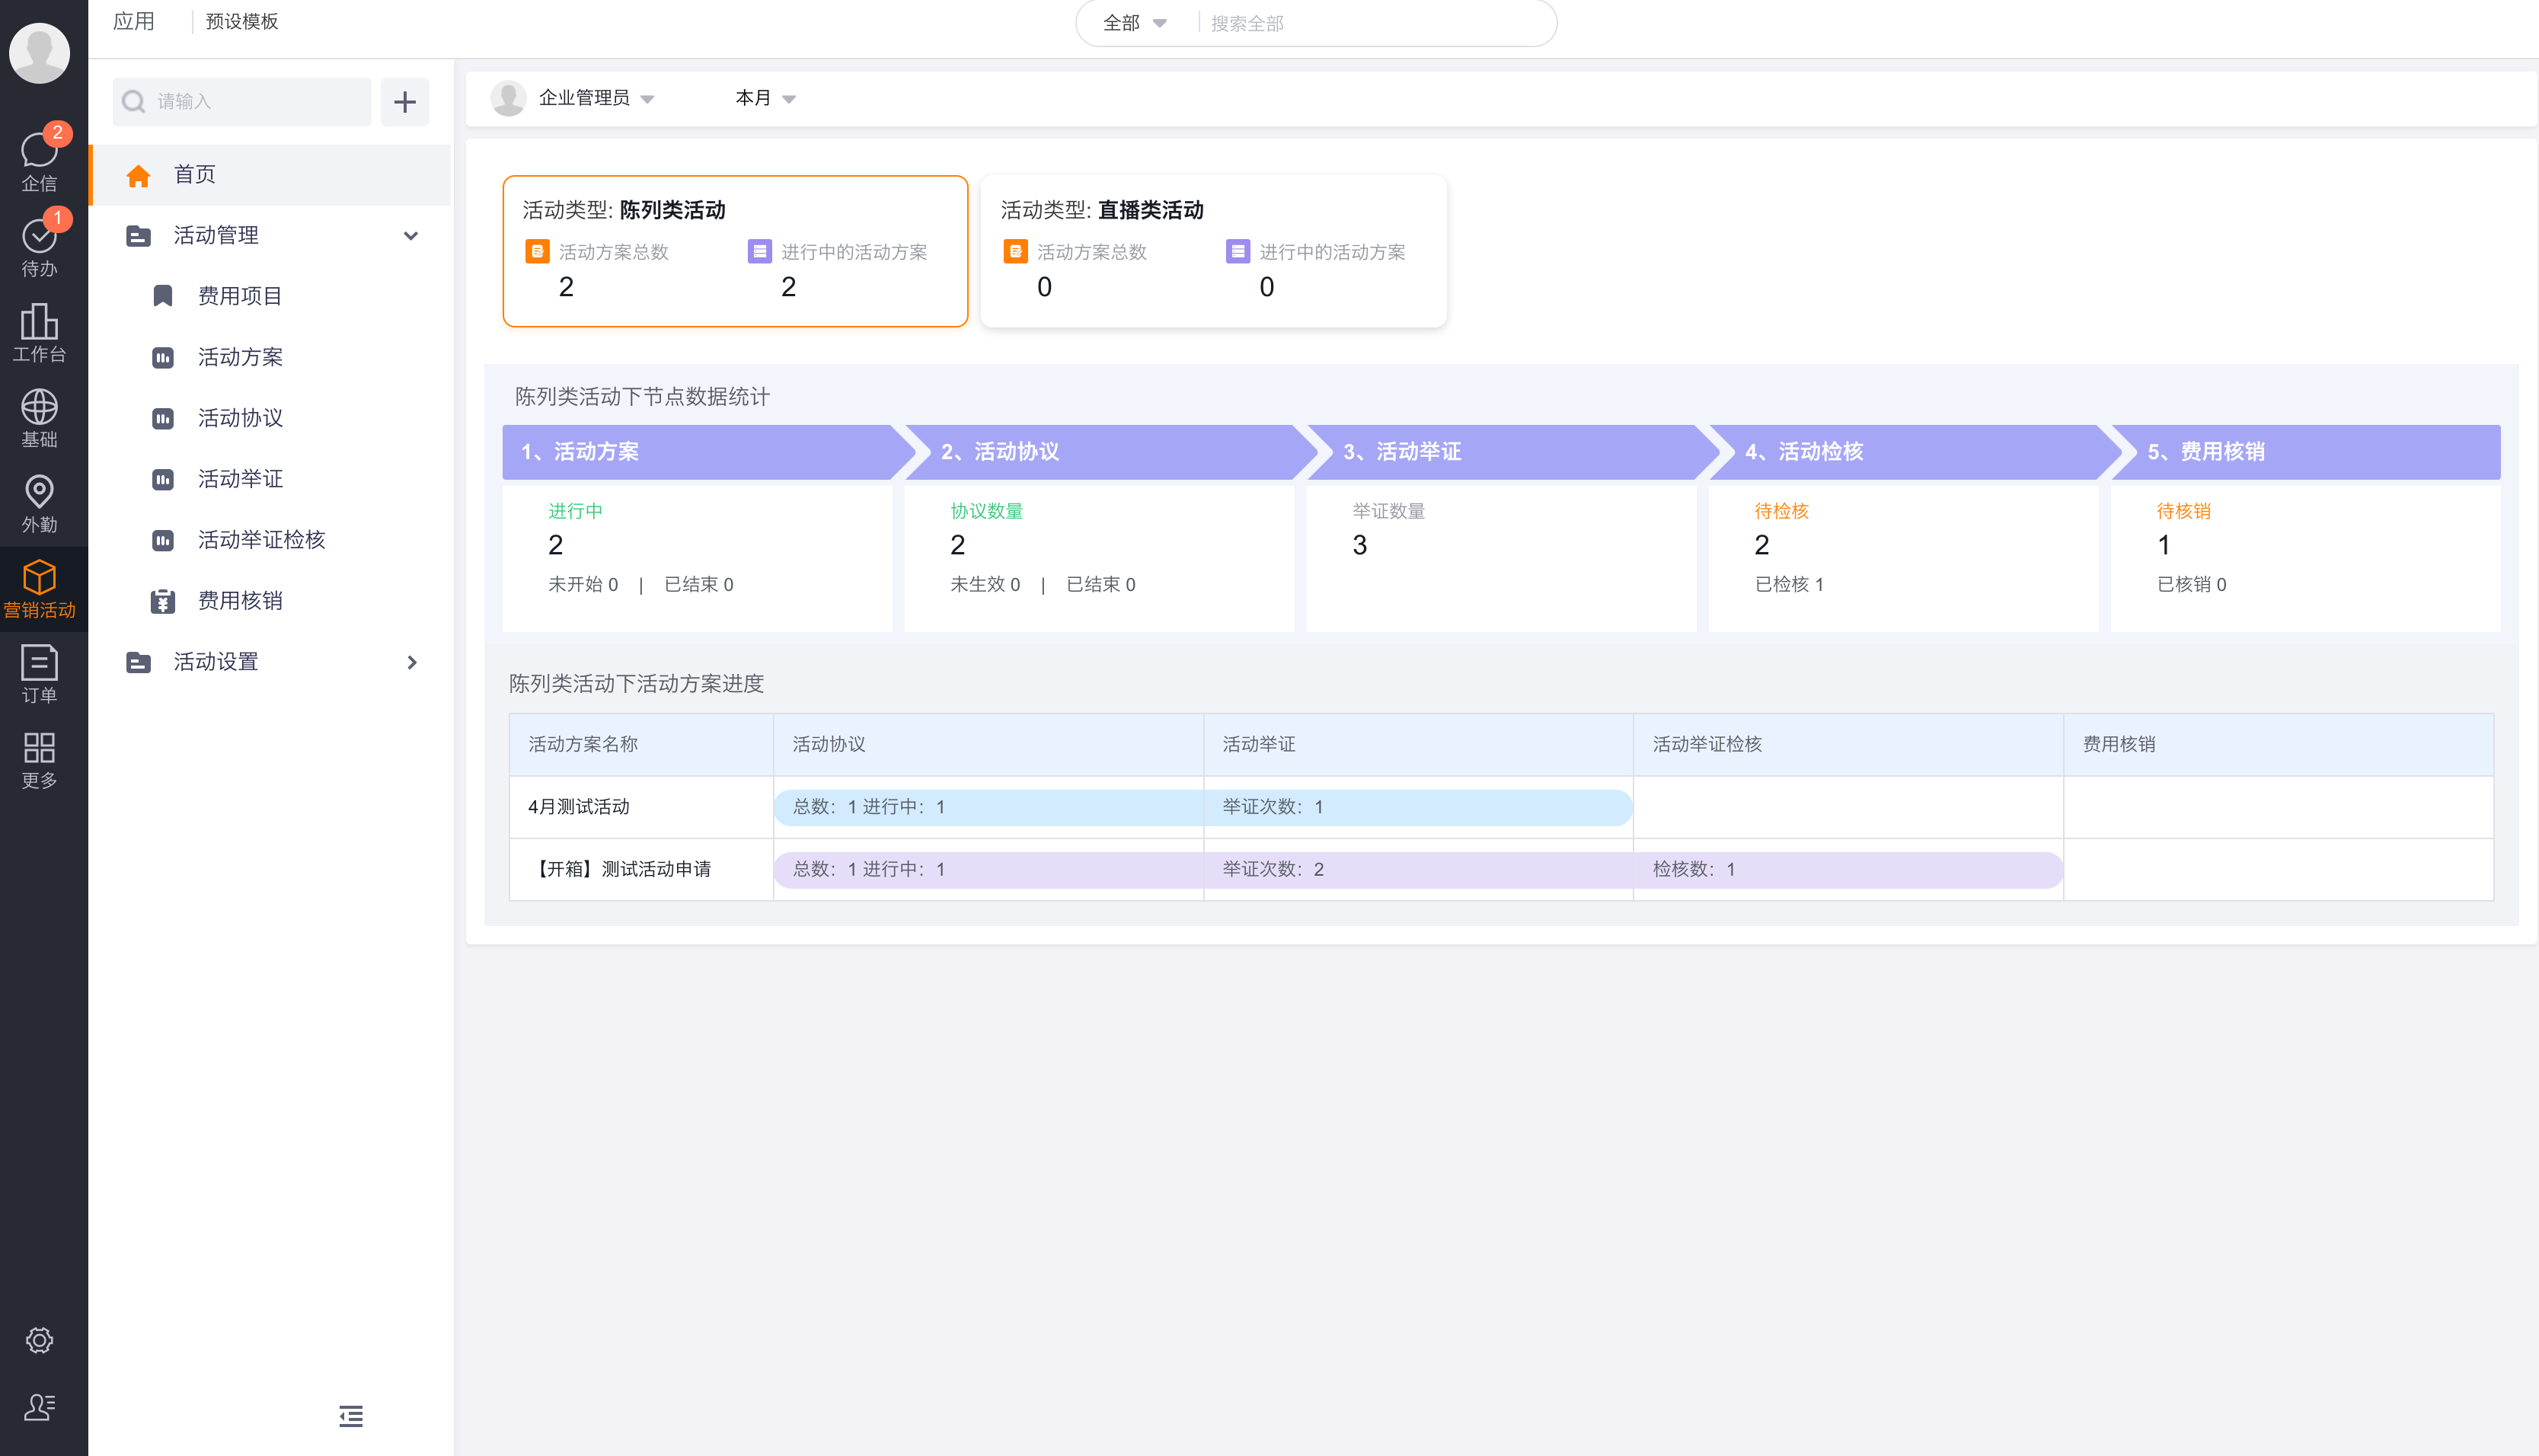The height and width of the screenshot is (1456, 2539).
Task: Open the 本月 period dropdown
Action: (765, 98)
